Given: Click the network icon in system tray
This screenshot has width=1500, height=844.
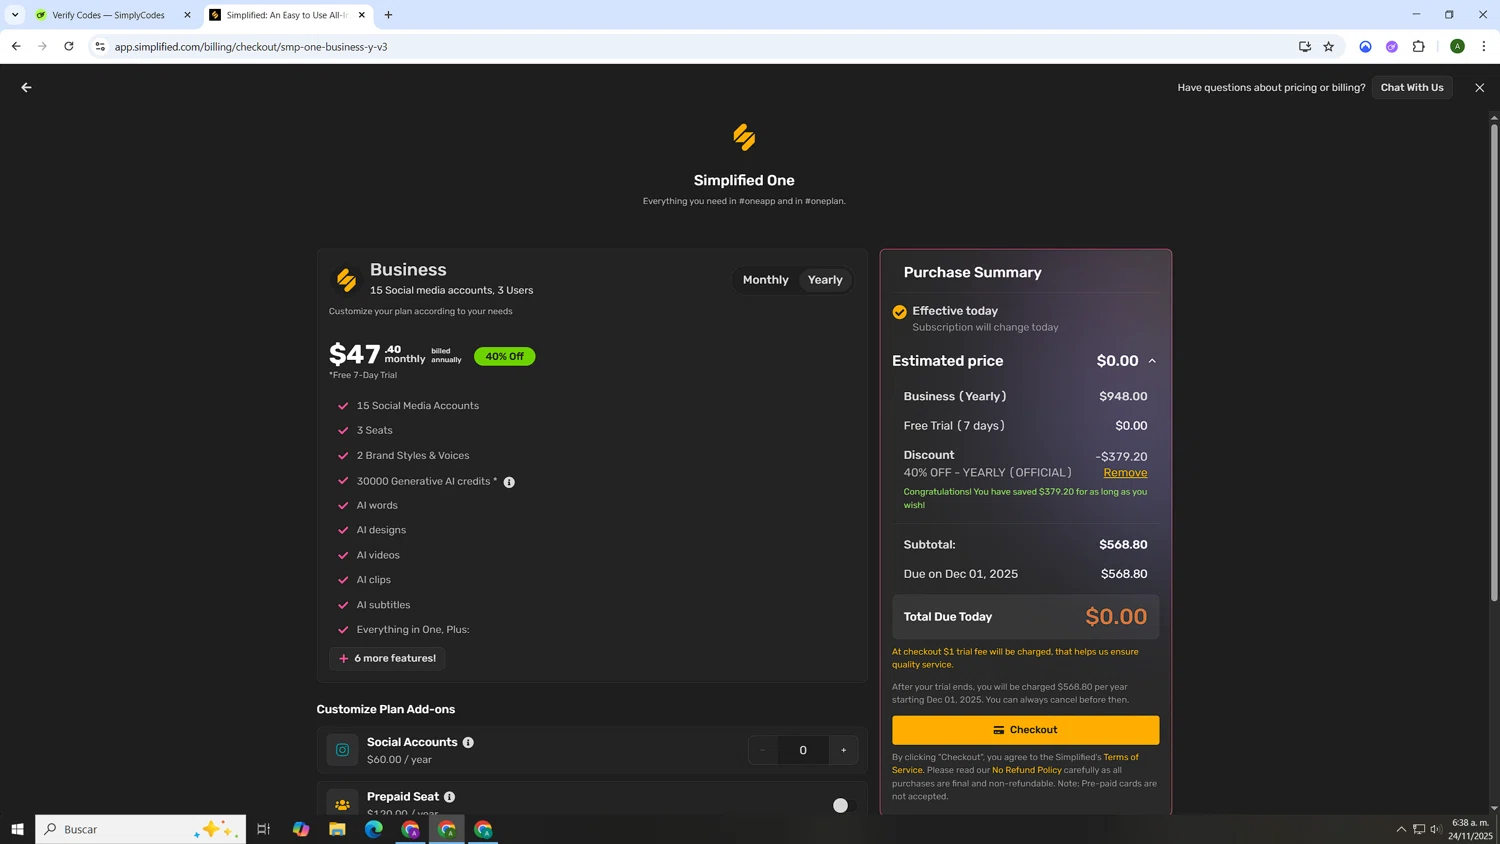Looking at the screenshot, I should click(x=1418, y=829).
